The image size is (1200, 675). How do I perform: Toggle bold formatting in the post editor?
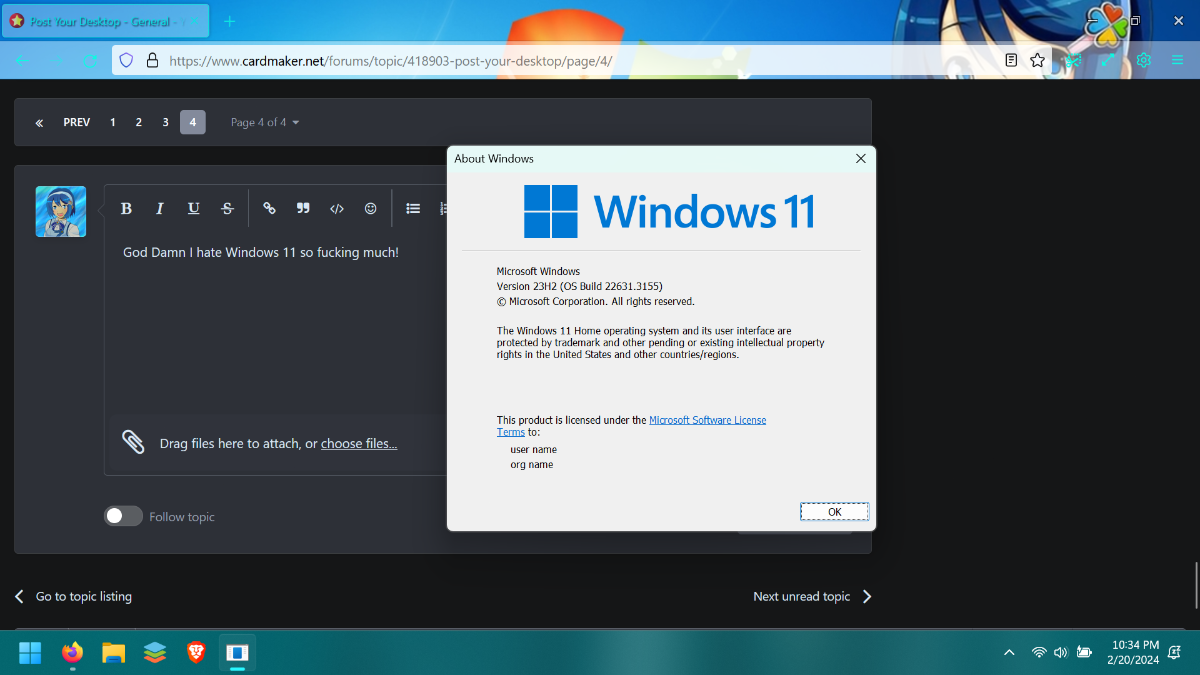[126, 208]
